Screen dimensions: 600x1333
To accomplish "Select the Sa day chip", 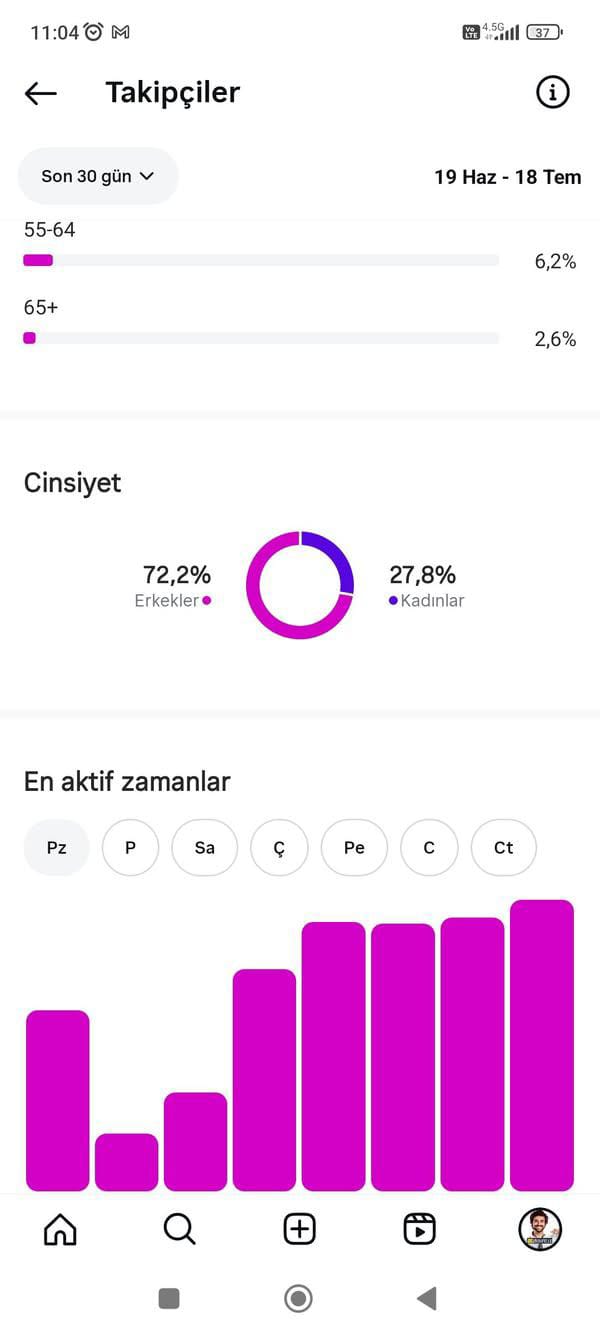I will (205, 847).
